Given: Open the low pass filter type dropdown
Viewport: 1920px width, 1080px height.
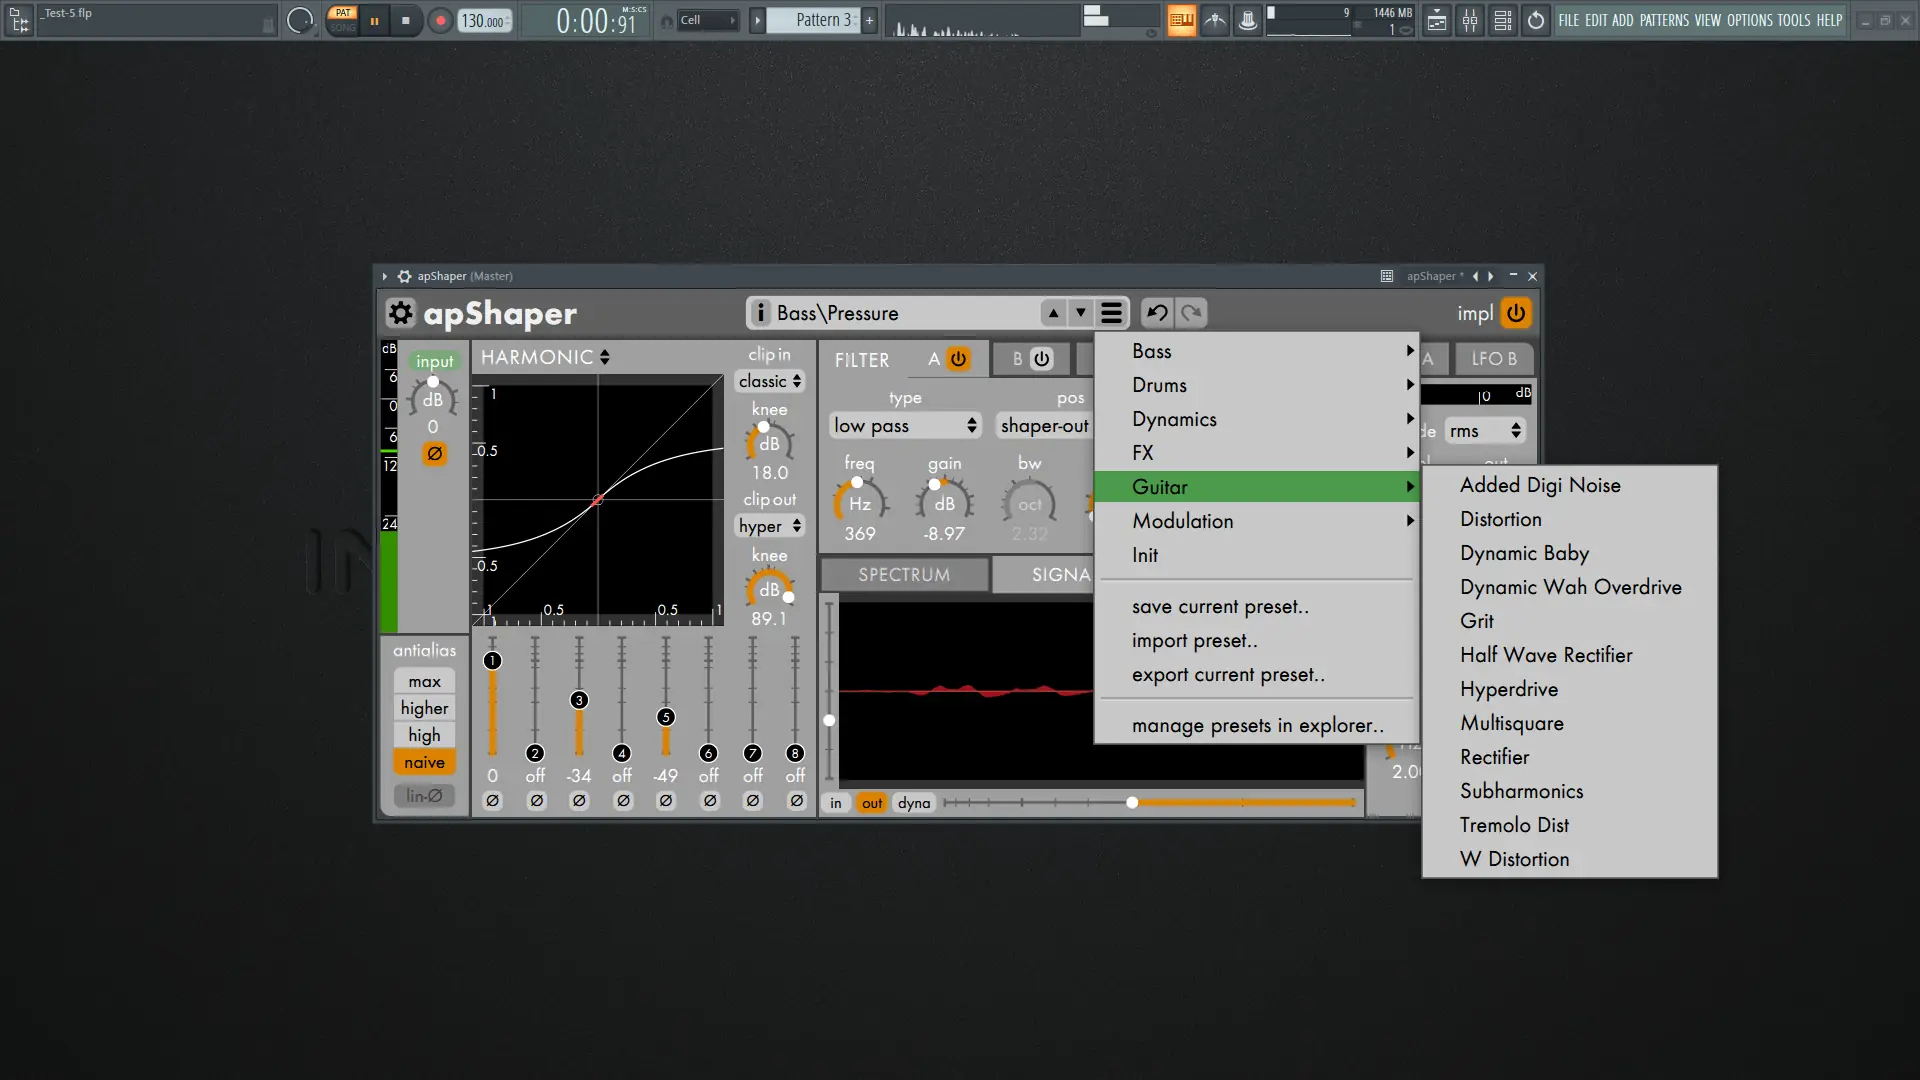Looking at the screenshot, I should tap(905, 426).
